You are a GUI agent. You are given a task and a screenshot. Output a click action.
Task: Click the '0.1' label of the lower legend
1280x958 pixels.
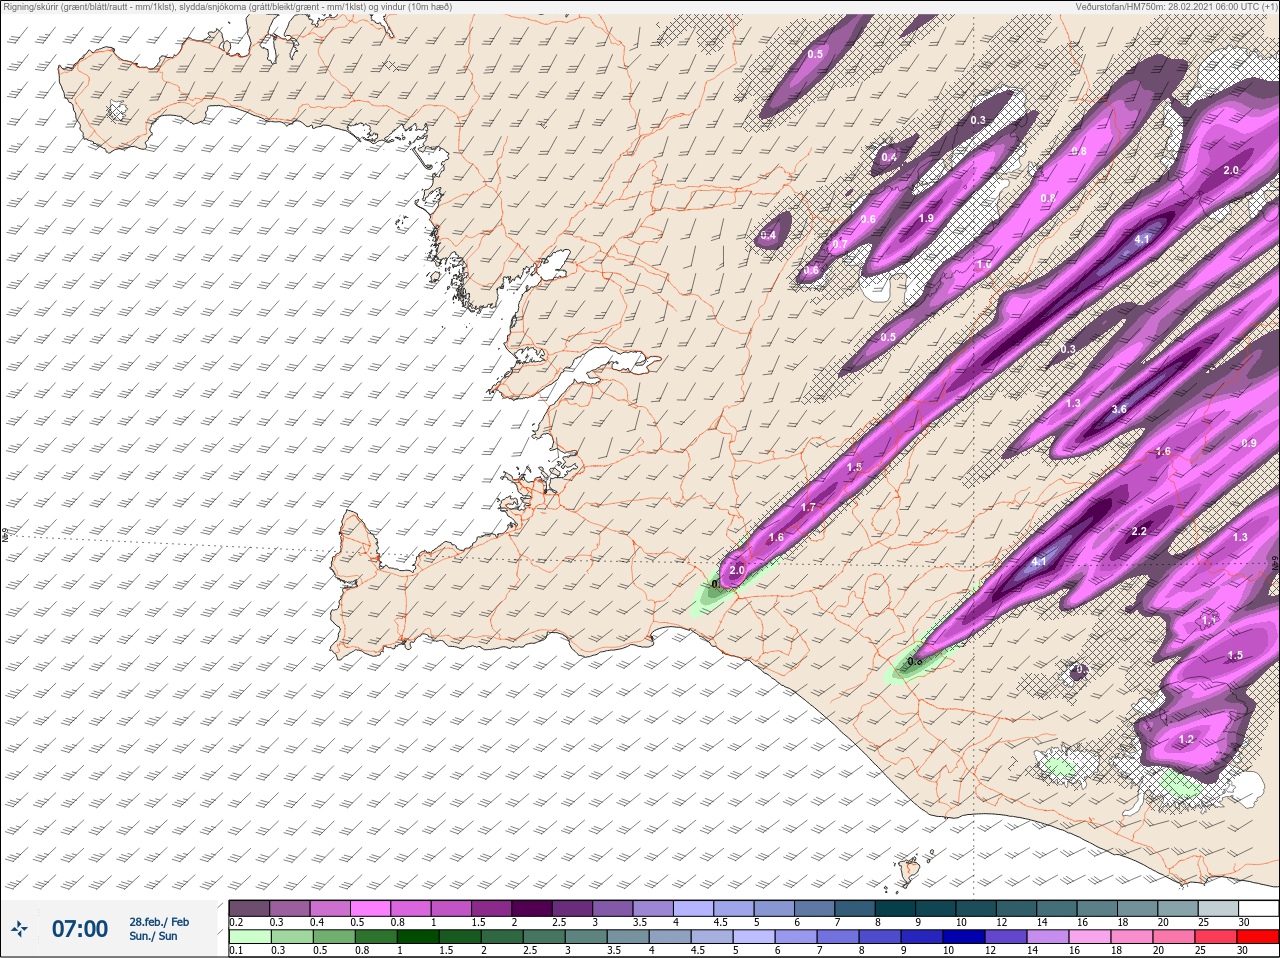pyautogui.click(x=236, y=951)
